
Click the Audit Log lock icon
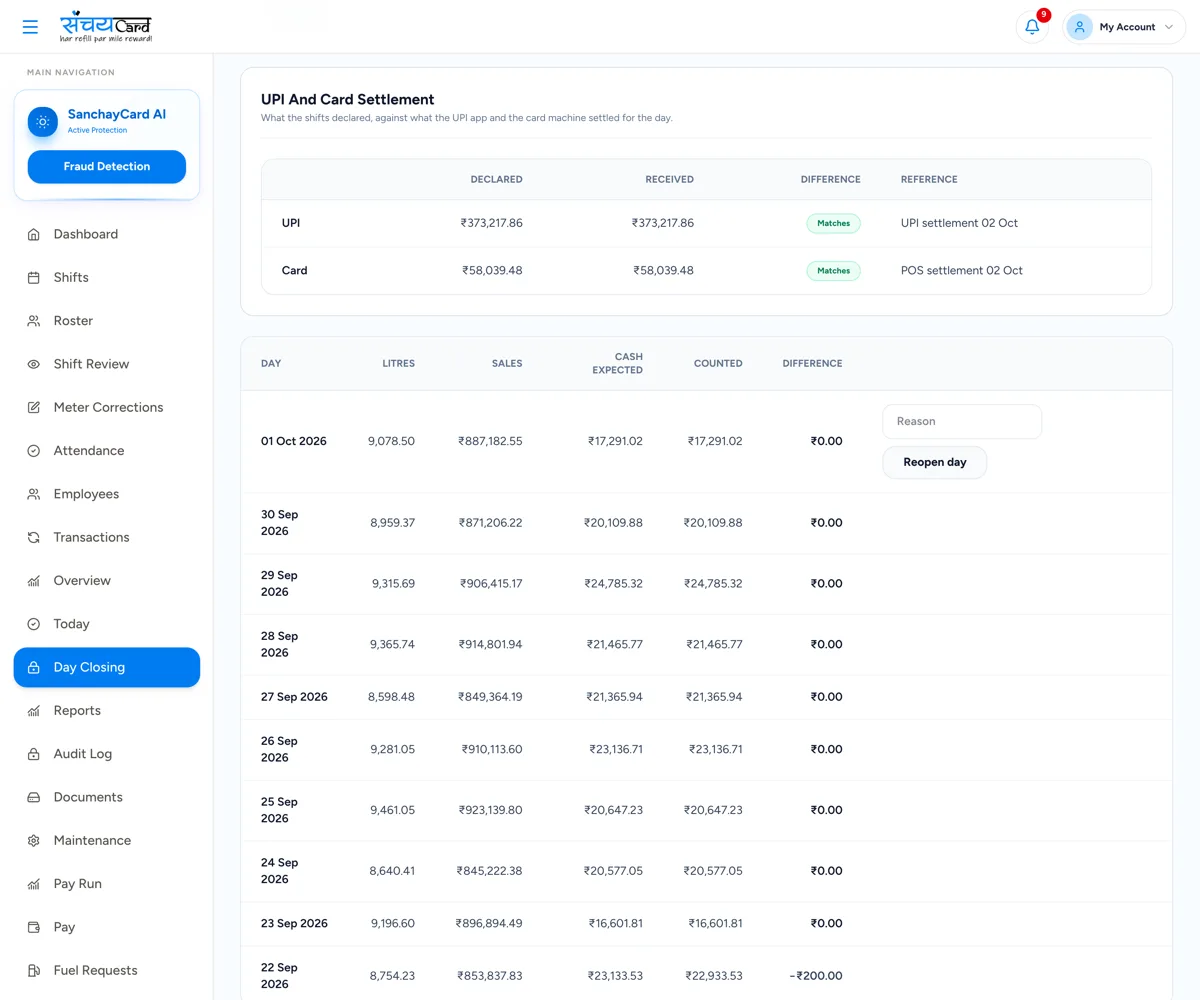33,754
